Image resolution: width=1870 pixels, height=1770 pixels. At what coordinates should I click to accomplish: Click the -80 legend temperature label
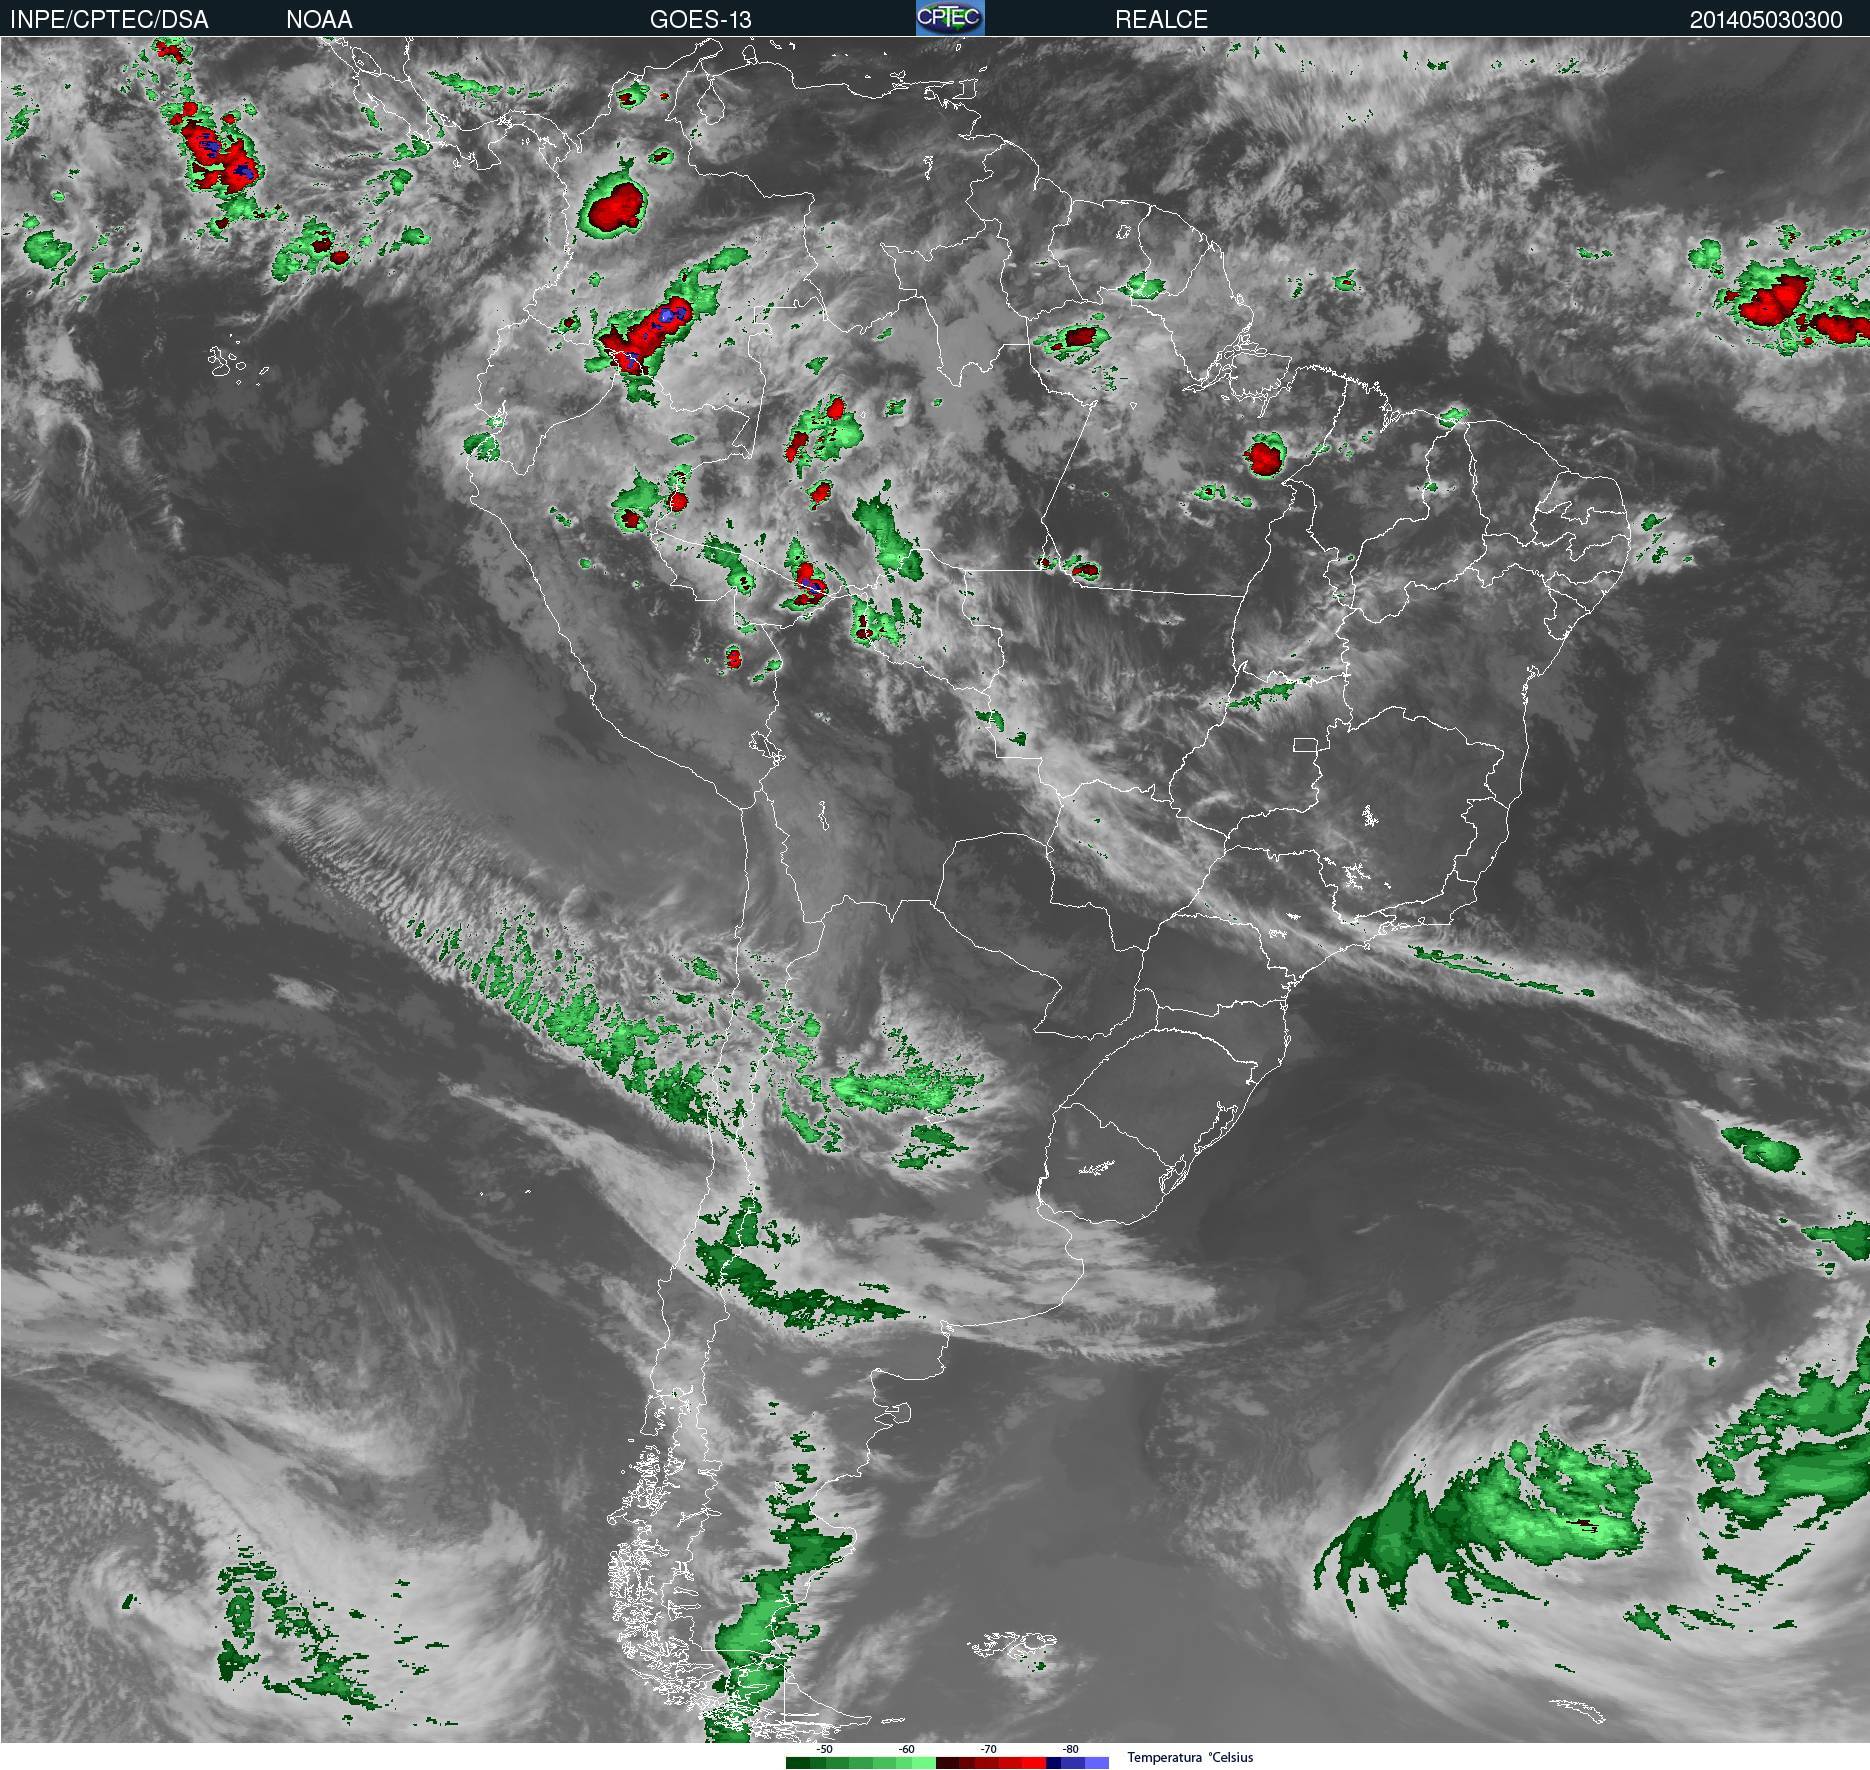click(x=1070, y=1749)
